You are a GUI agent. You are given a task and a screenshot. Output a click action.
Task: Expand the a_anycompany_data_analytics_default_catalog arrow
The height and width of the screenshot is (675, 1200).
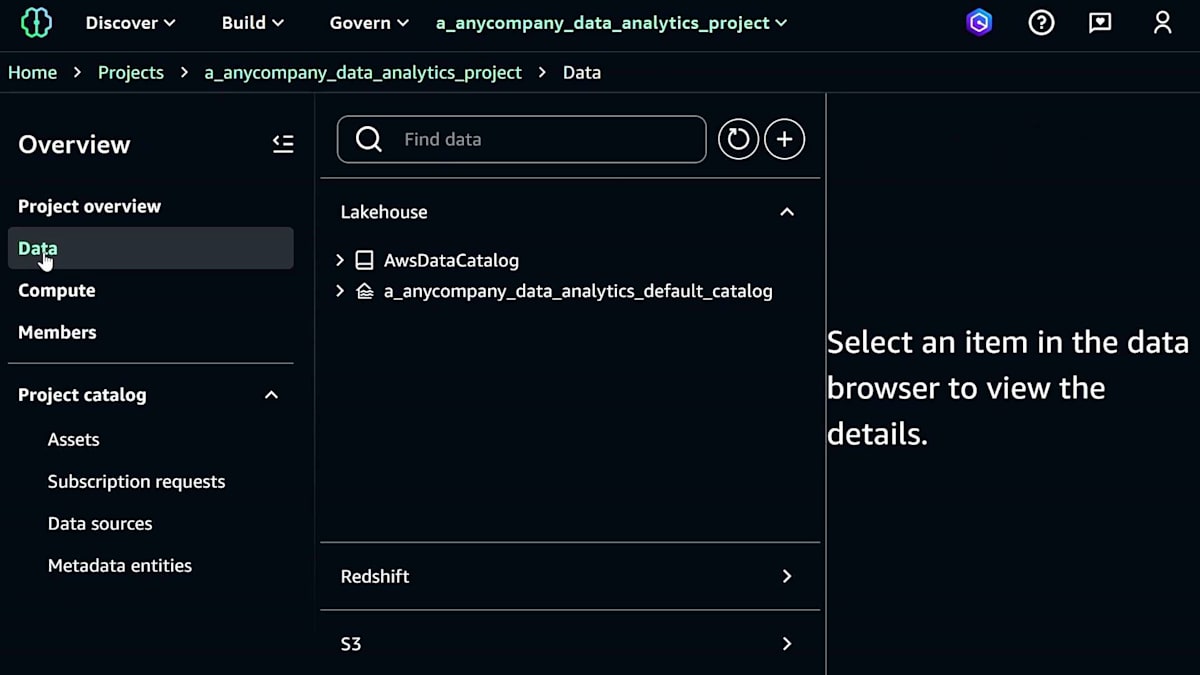point(340,291)
